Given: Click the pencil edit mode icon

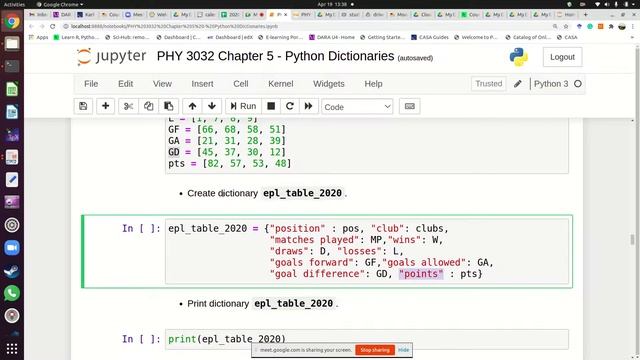Looking at the screenshot, I should (x=518, y=84).
